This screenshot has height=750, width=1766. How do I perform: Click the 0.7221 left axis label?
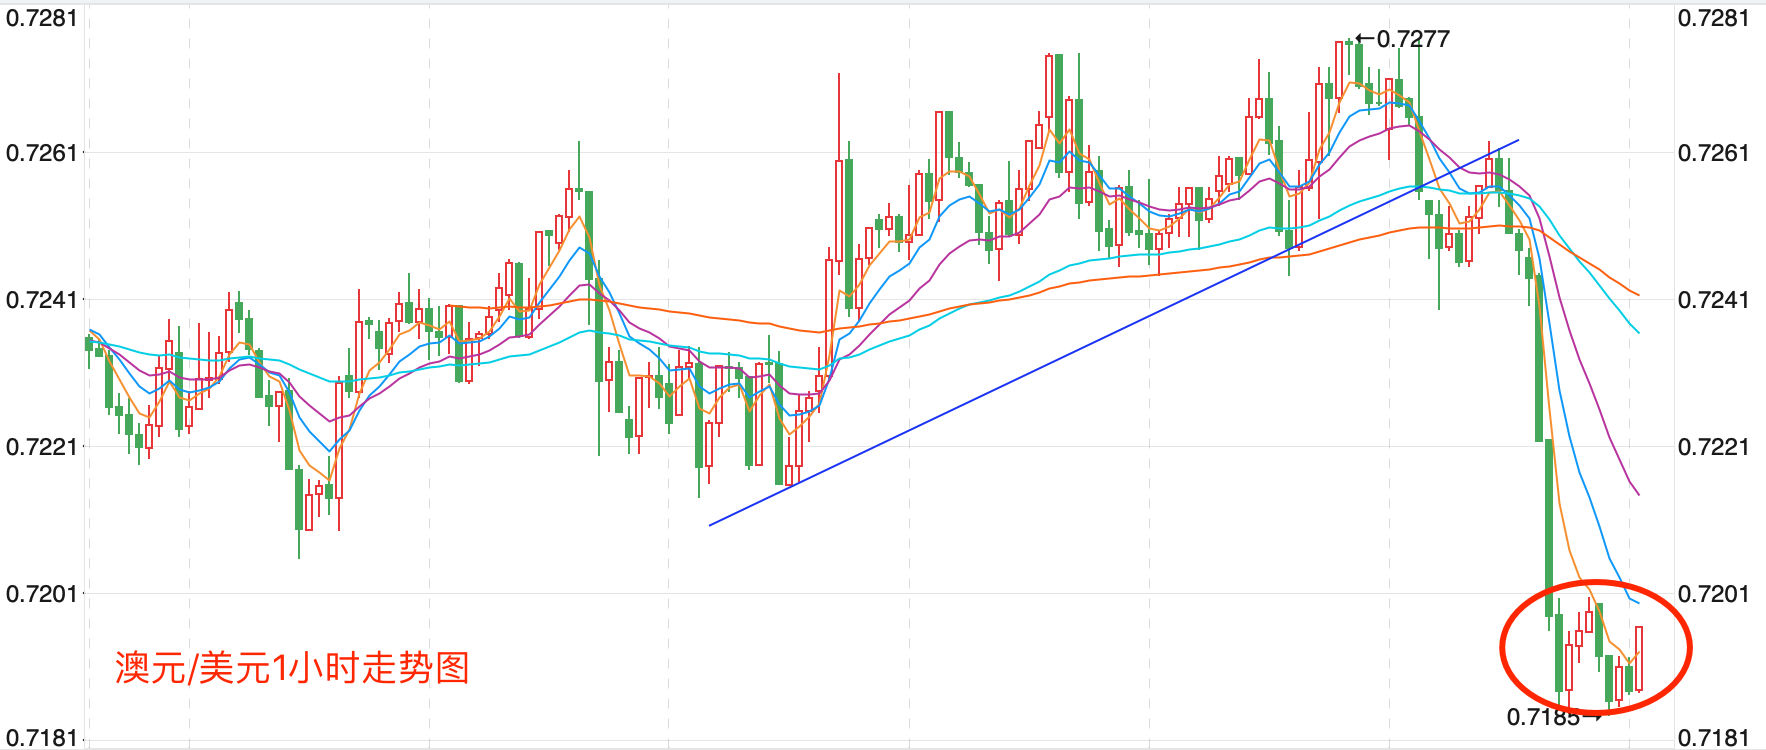(x=41, y=447)
